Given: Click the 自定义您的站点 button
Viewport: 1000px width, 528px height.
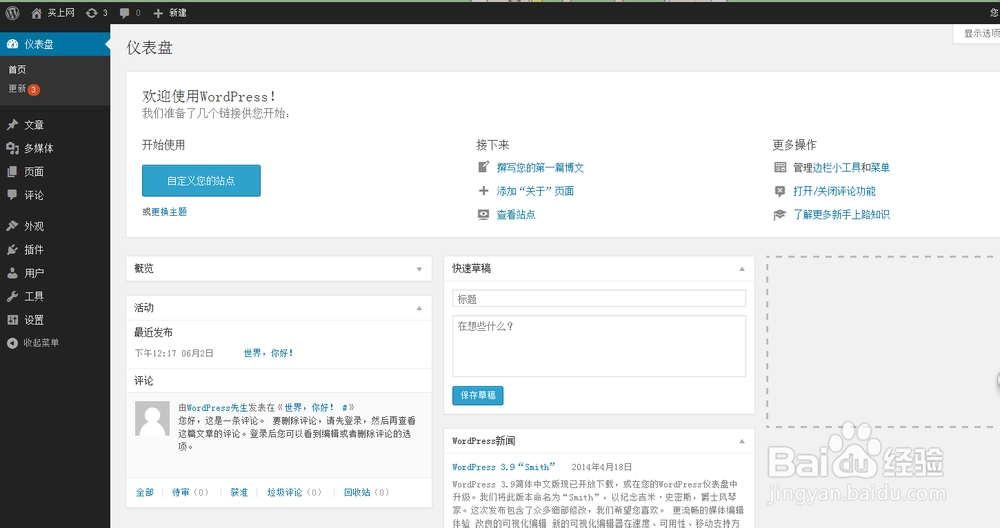Looking at the screenshot, I should 201,180.
